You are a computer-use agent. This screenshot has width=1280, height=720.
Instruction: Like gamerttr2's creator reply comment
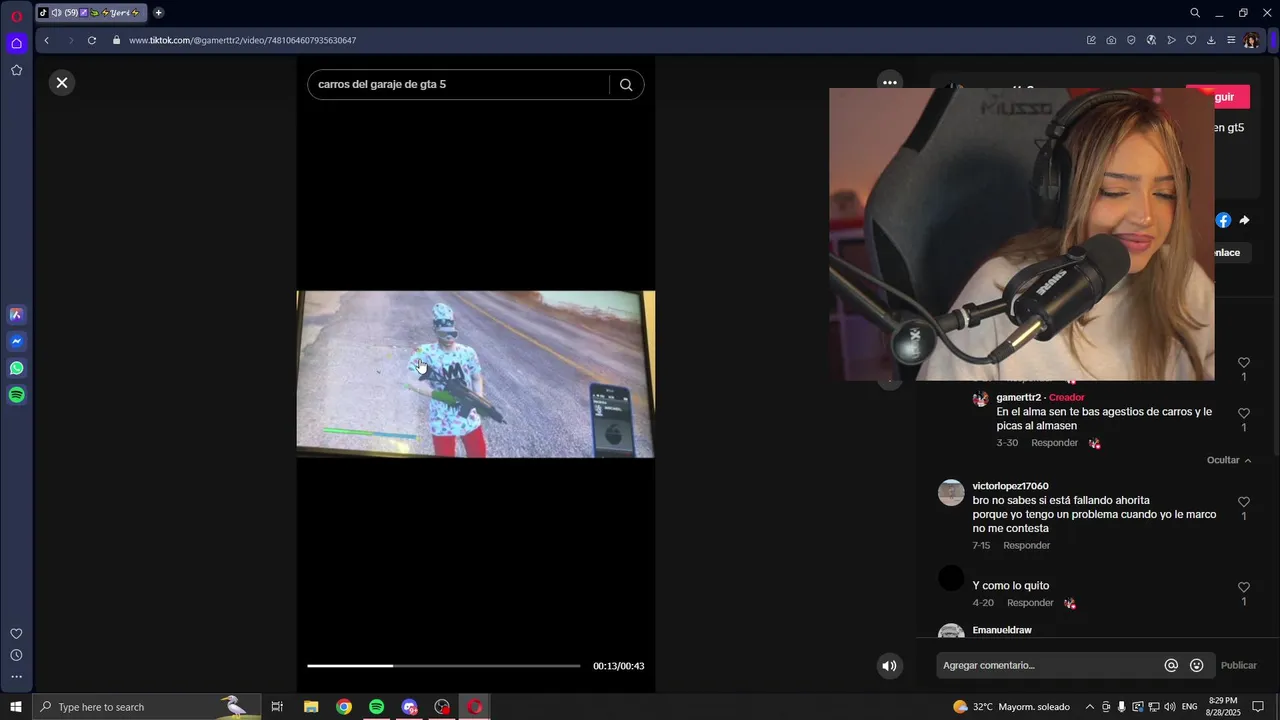pyautogui.click(x=1244, y=413)
